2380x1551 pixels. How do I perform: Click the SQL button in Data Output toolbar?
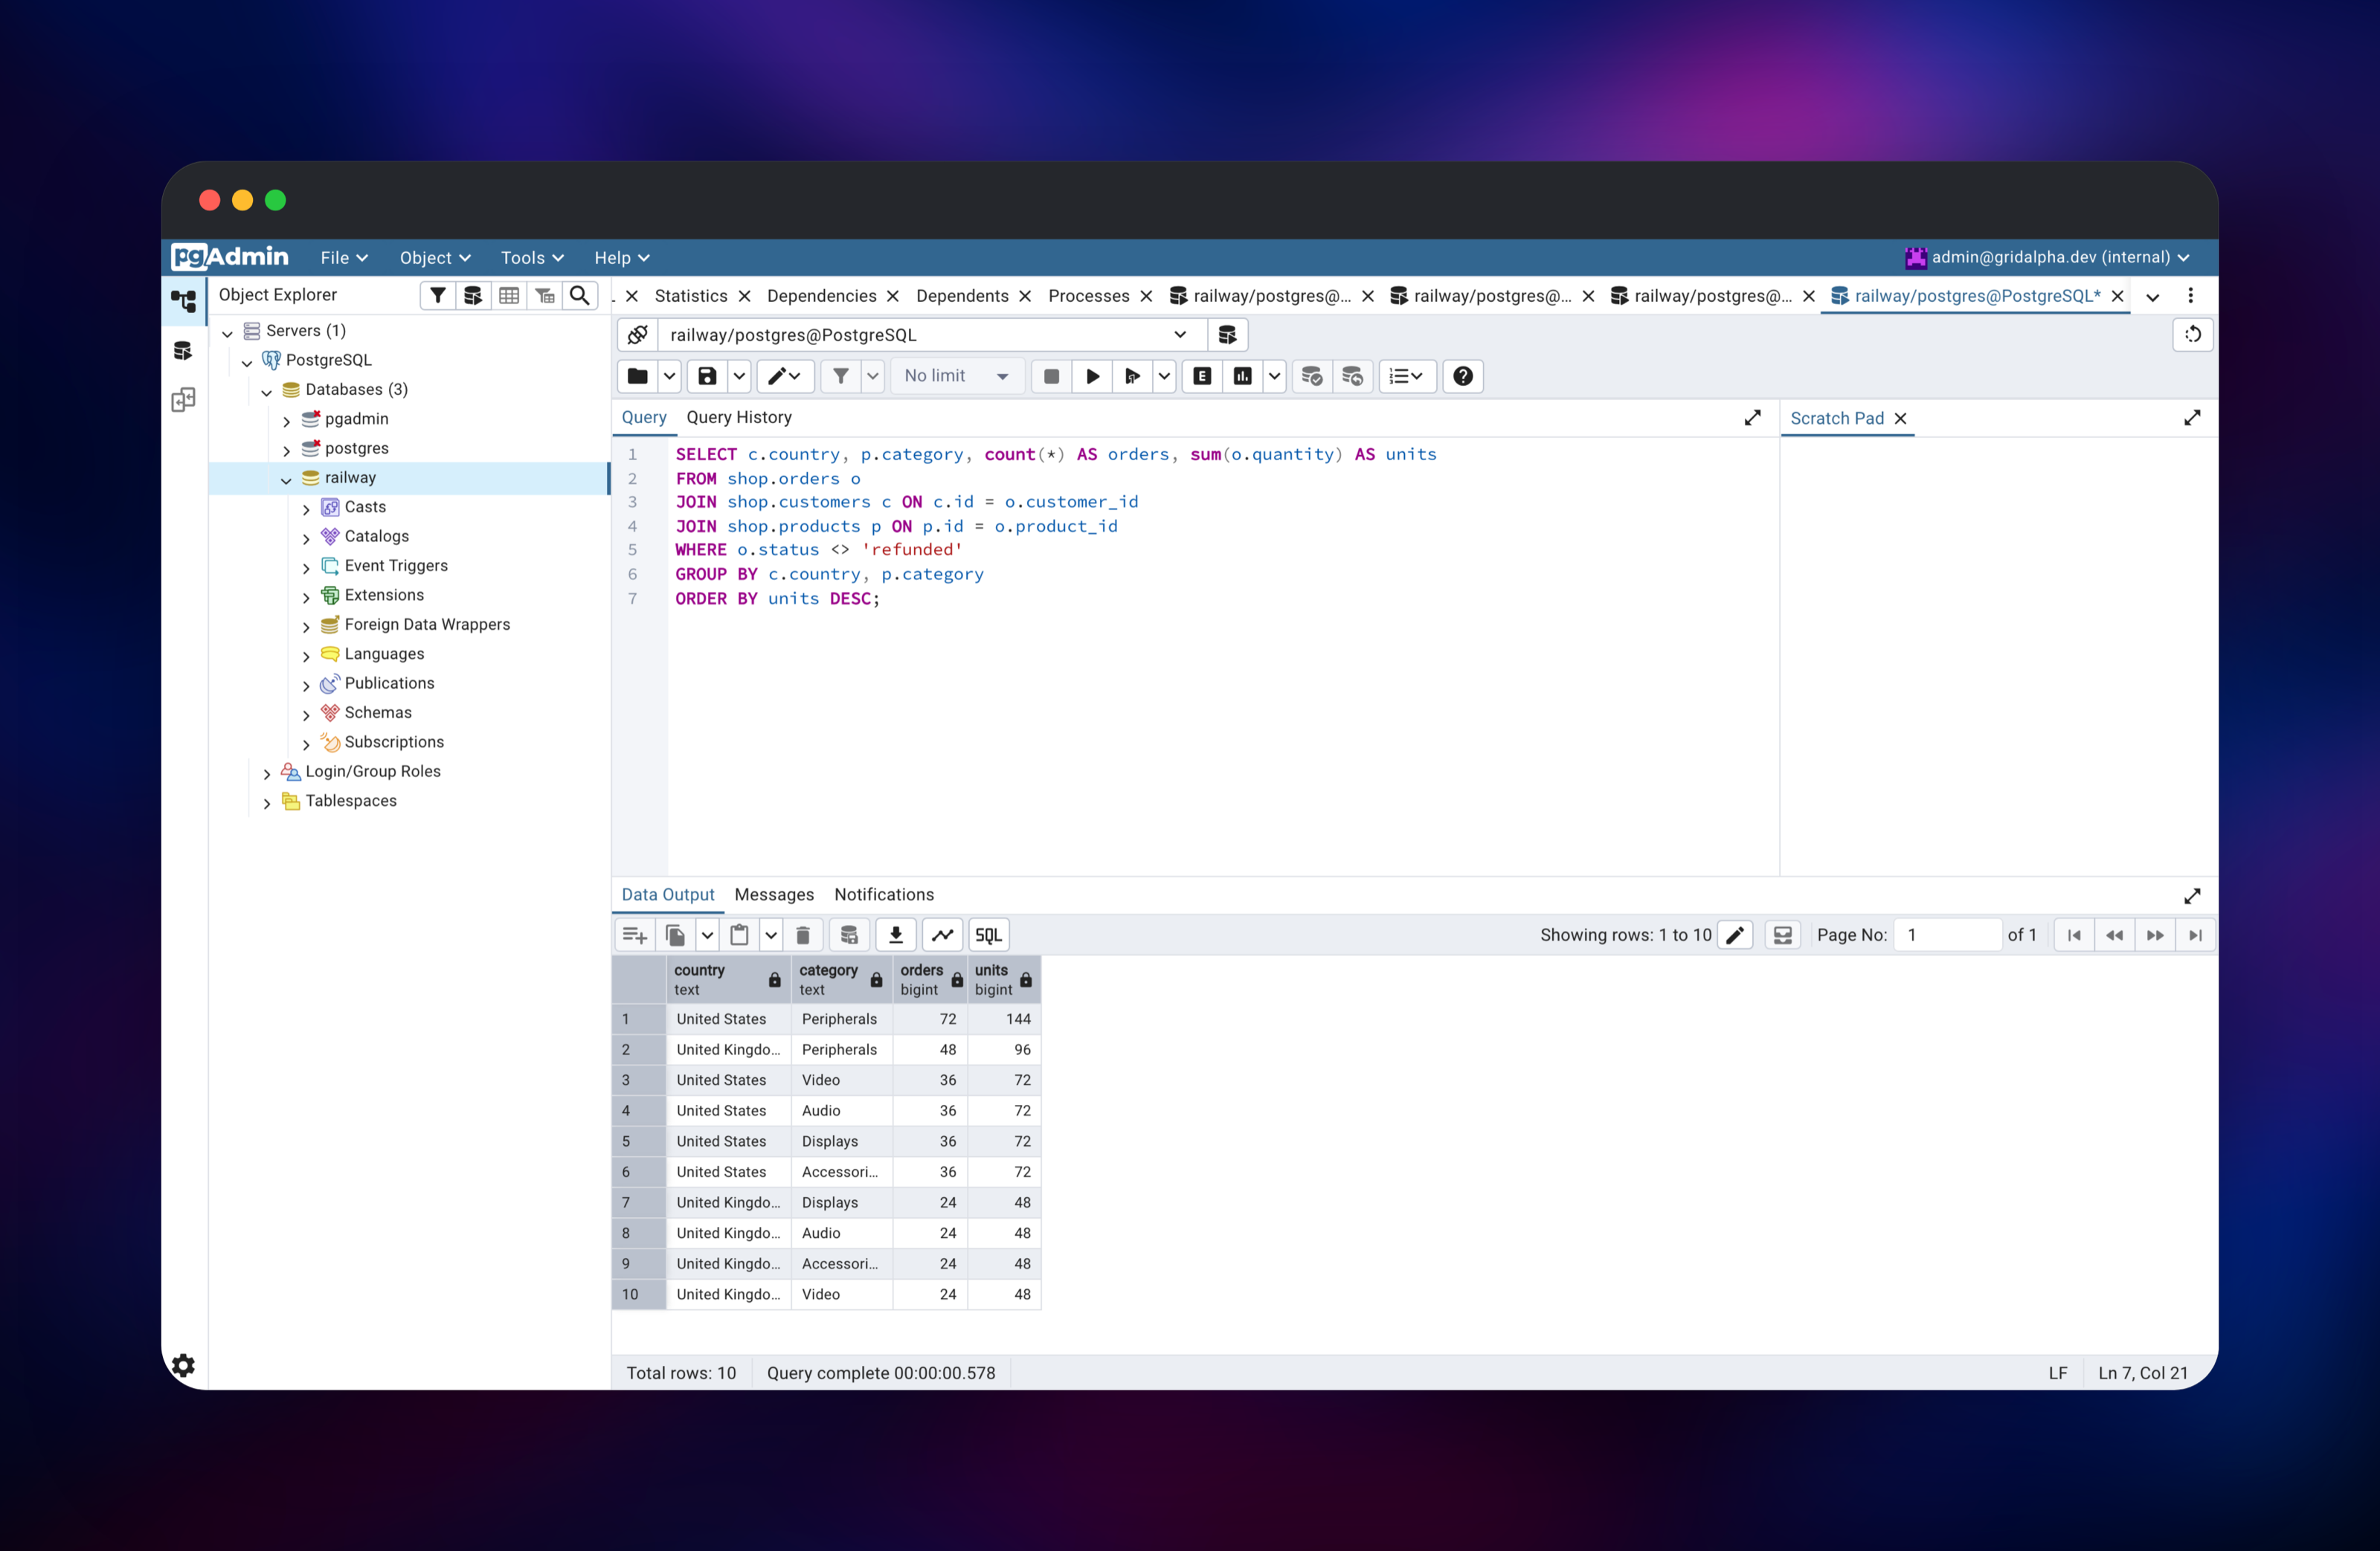pos(988,935)
